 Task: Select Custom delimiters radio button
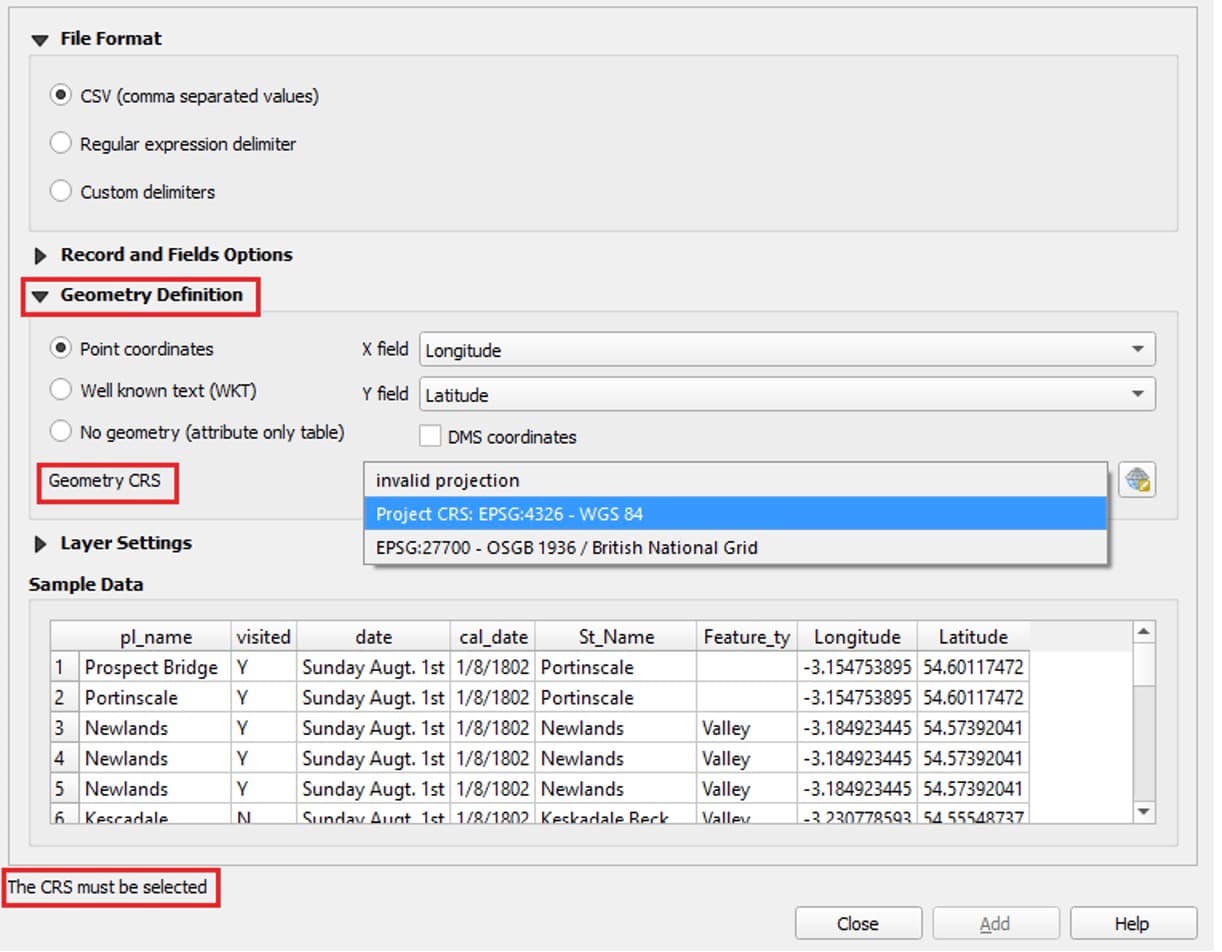coord(61,192)
